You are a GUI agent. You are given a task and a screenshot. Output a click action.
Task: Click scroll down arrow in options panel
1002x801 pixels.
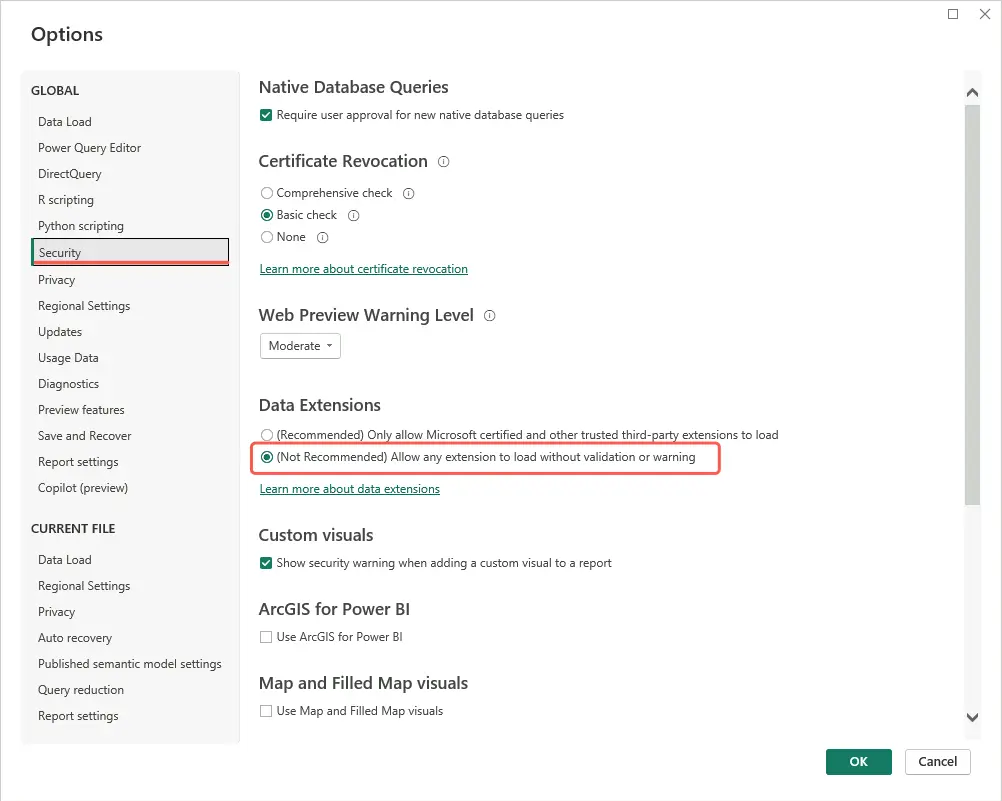(972, 717)
